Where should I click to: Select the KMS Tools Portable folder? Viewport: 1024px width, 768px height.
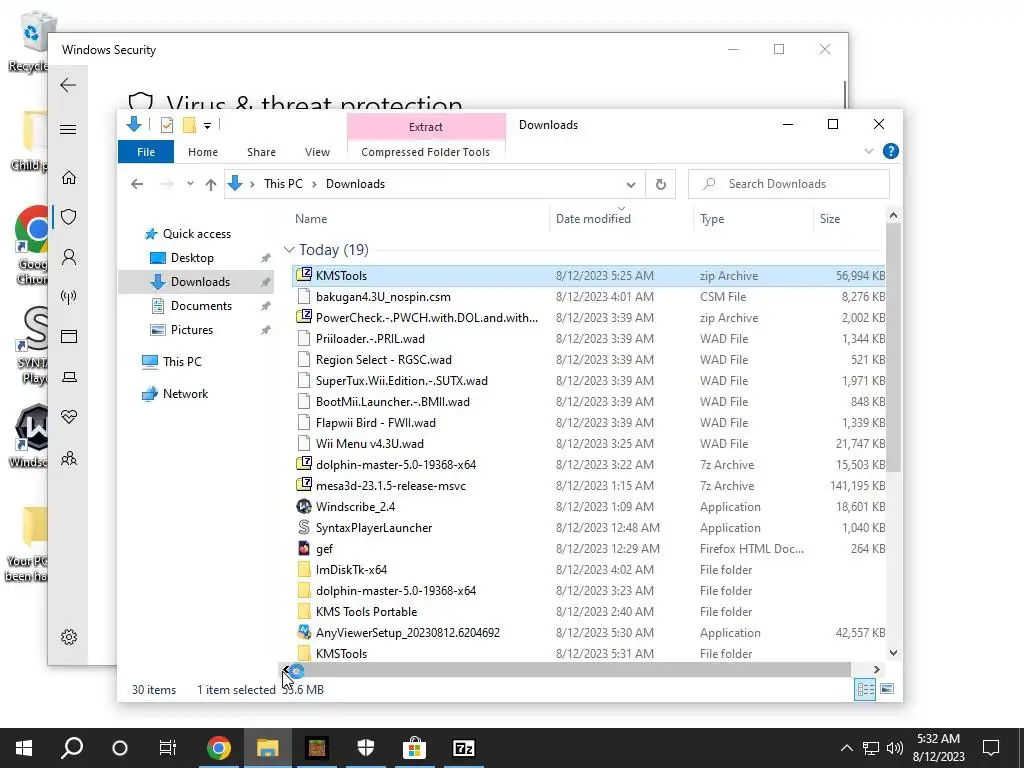click(588, 612)
